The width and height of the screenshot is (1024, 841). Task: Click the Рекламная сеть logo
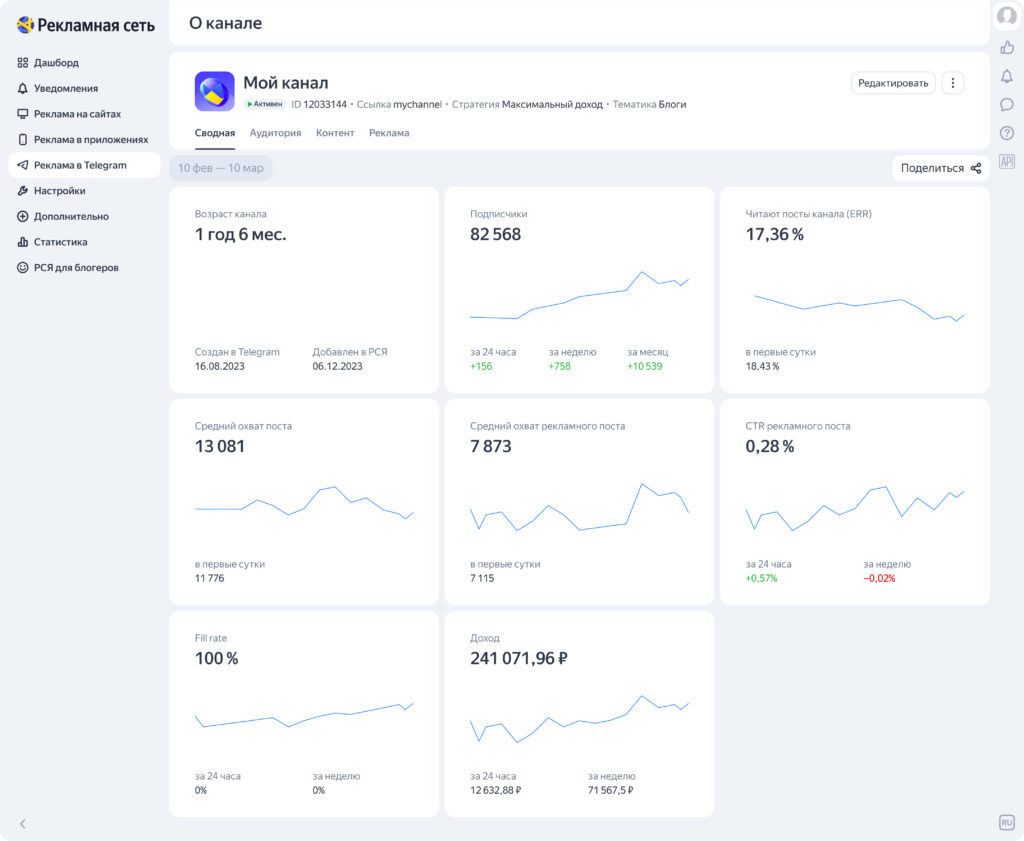86,25
